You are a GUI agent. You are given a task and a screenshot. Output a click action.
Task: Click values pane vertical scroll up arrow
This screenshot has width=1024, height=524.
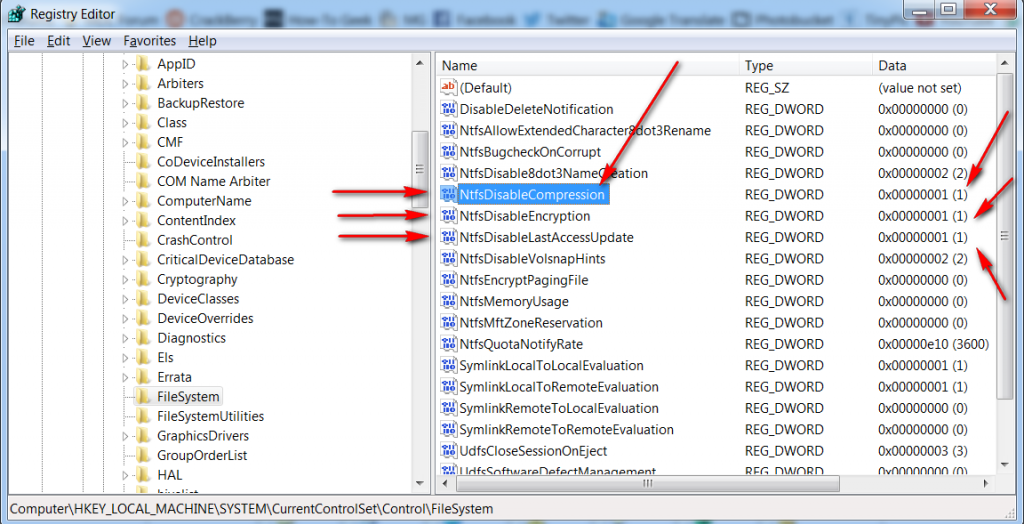[1004, 63]
